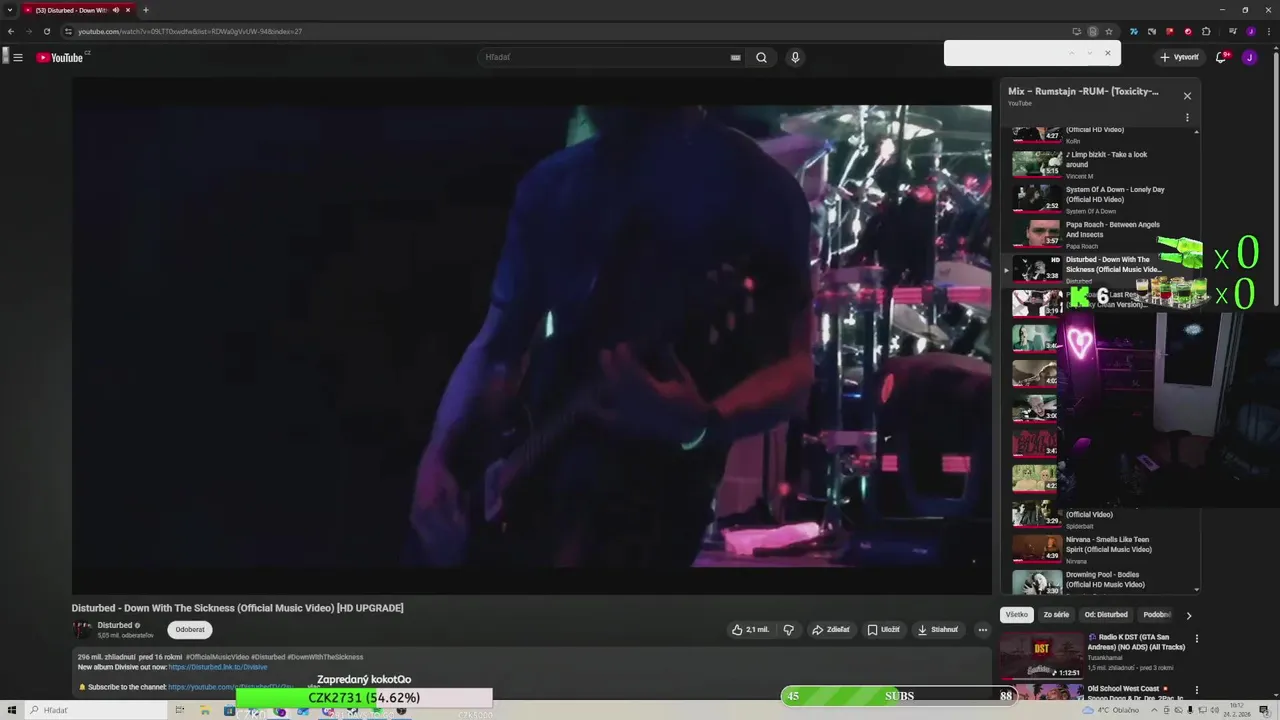This screenshot has width=1280, height=720.
Task: Open the browser extensions puzzle icon
Action: 1206,31
